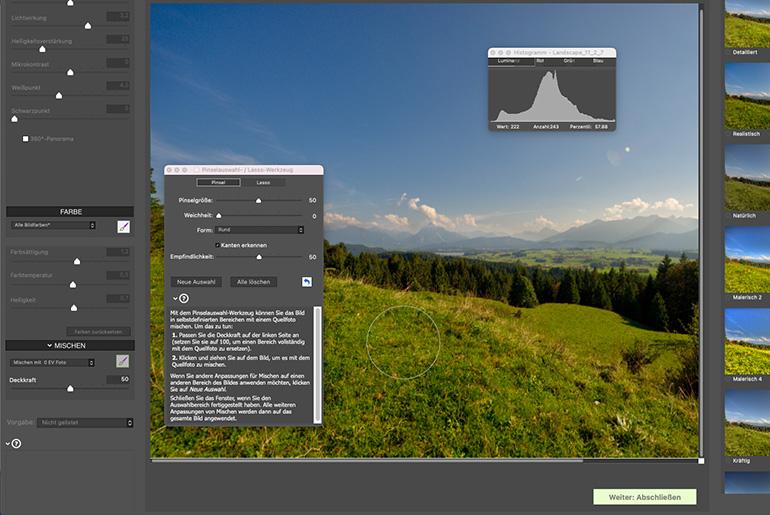
Task: Open the blending brush tool next to Mischen dropdown
Action: [123, 361]
